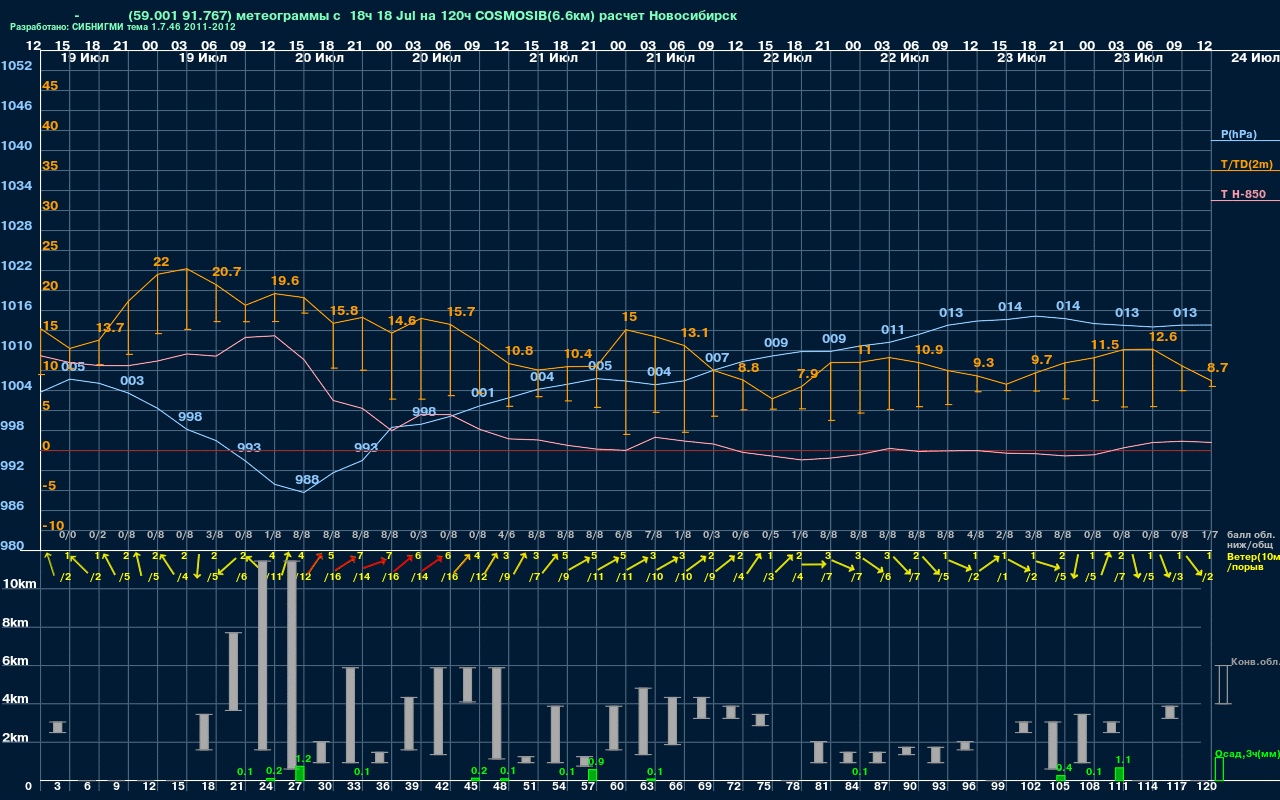The image size is (1280, 800).
Task: Click the Разработано: СИБНИГМИ credit line
Action: click(x=123, y=27)
